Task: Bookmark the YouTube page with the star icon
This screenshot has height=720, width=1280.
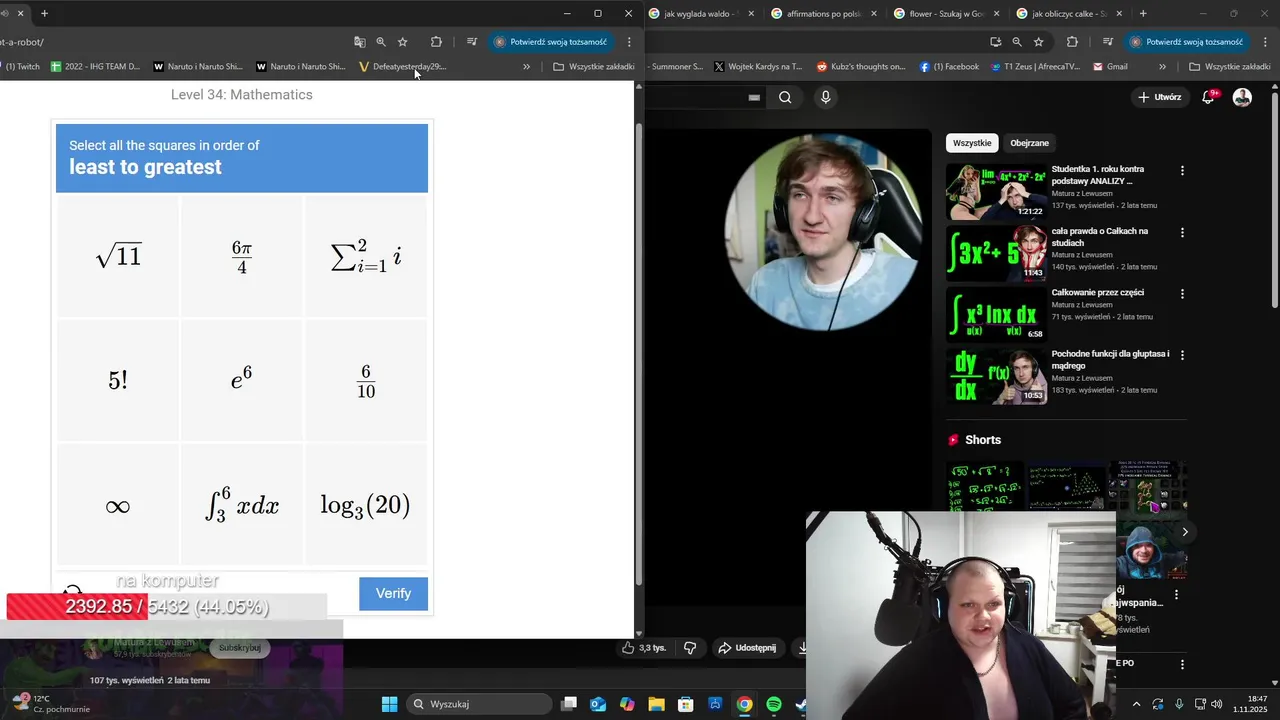Action: coord(1039,42)
